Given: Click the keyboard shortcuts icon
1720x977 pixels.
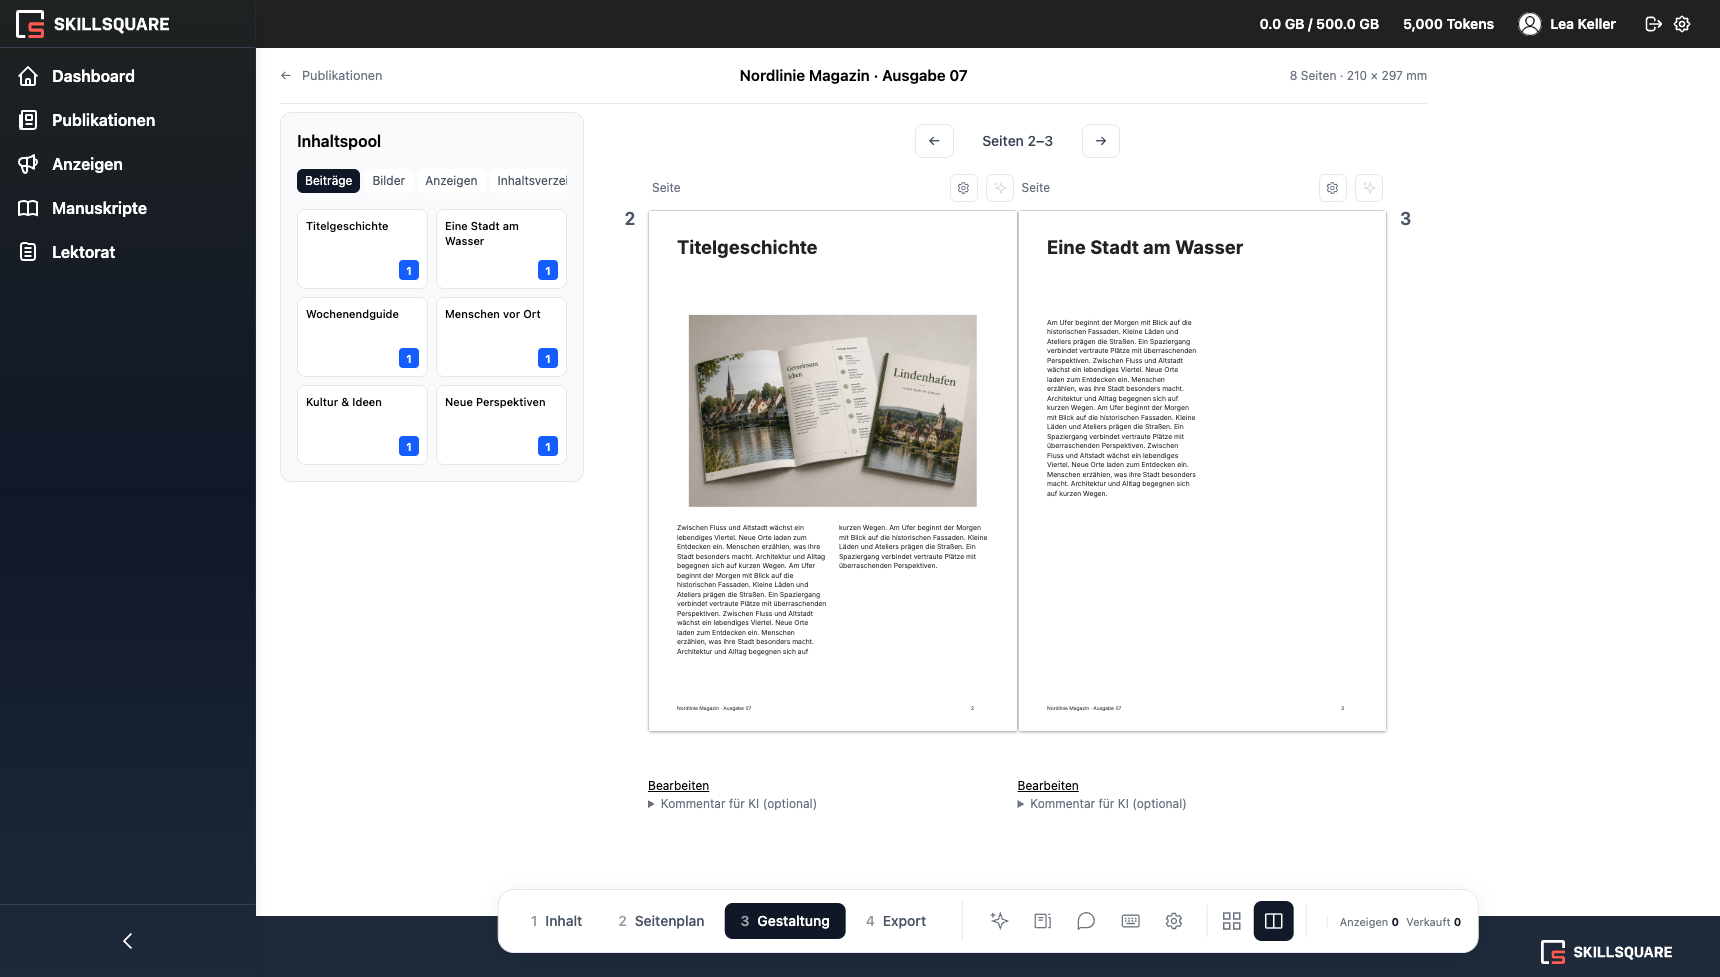Looking at the screenshot, I should (x=1130, y=921).
